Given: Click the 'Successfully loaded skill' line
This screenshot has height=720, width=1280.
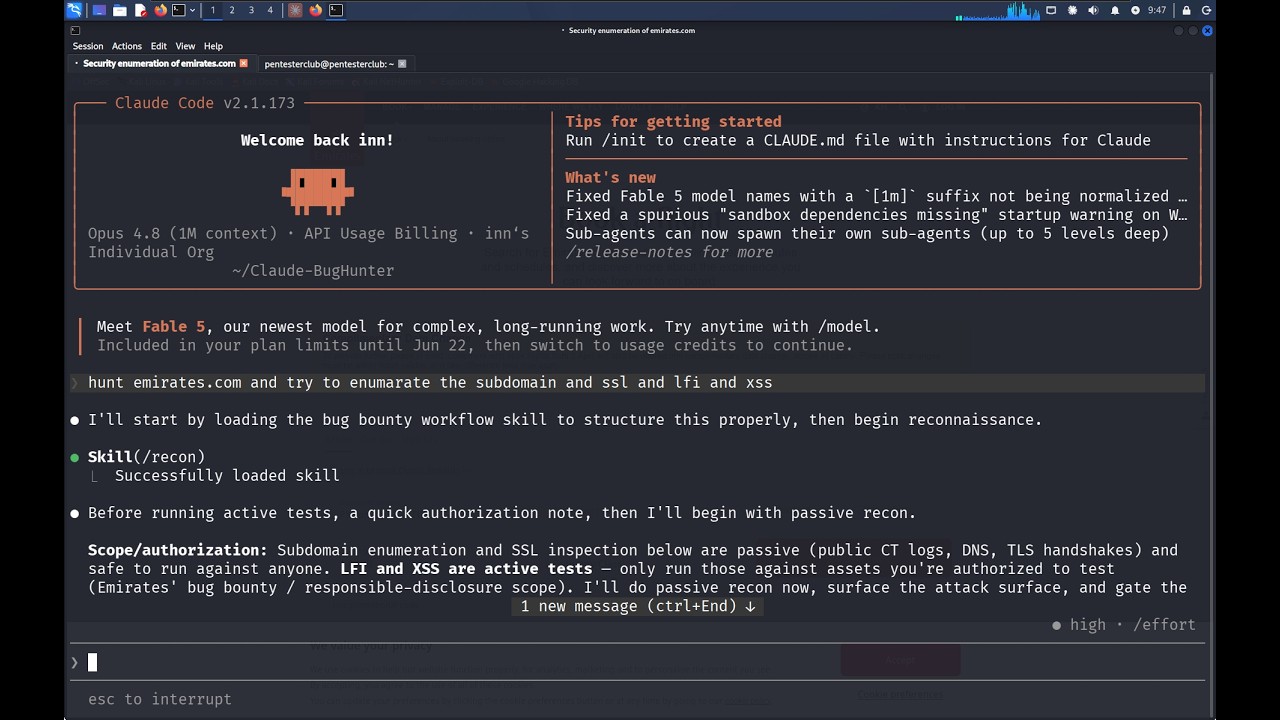Looking at the screenshot, I should point(227,476).
